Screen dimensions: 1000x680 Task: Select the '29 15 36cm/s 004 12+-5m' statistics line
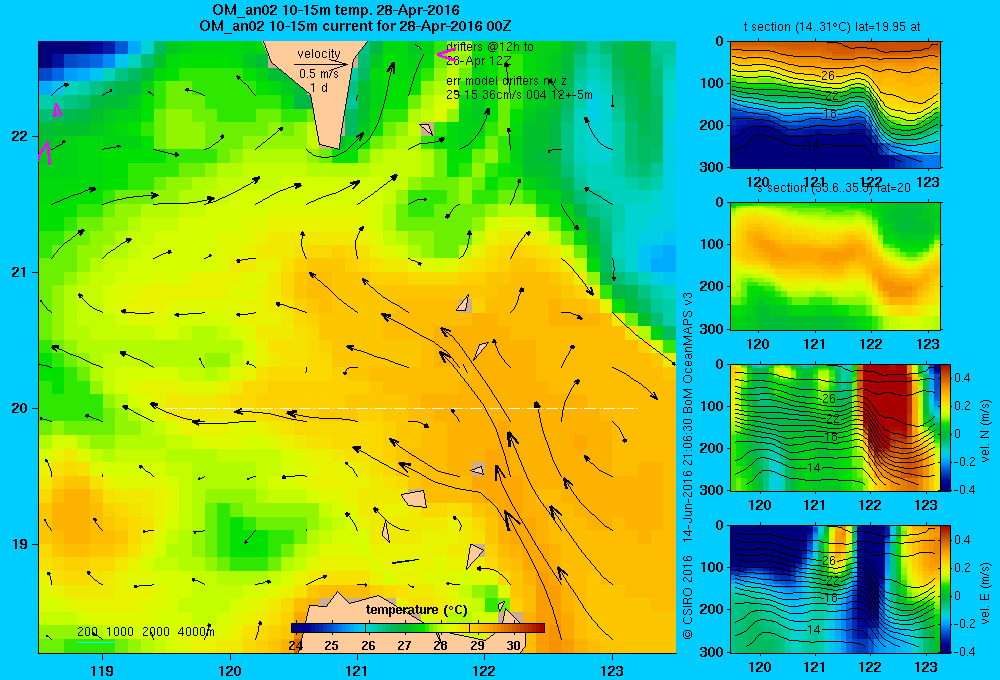519,95
